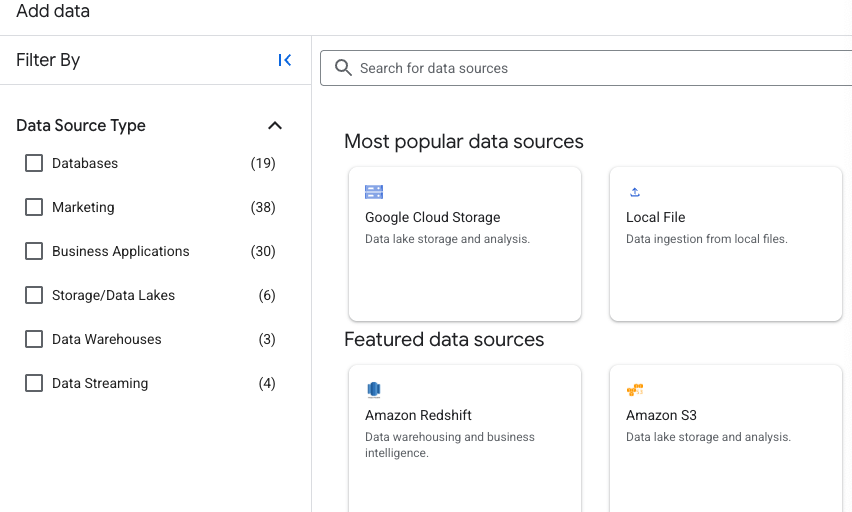Collapse the Filter By panel
The width and height of the screenshot is (852, 512).
tap(285, 60)
